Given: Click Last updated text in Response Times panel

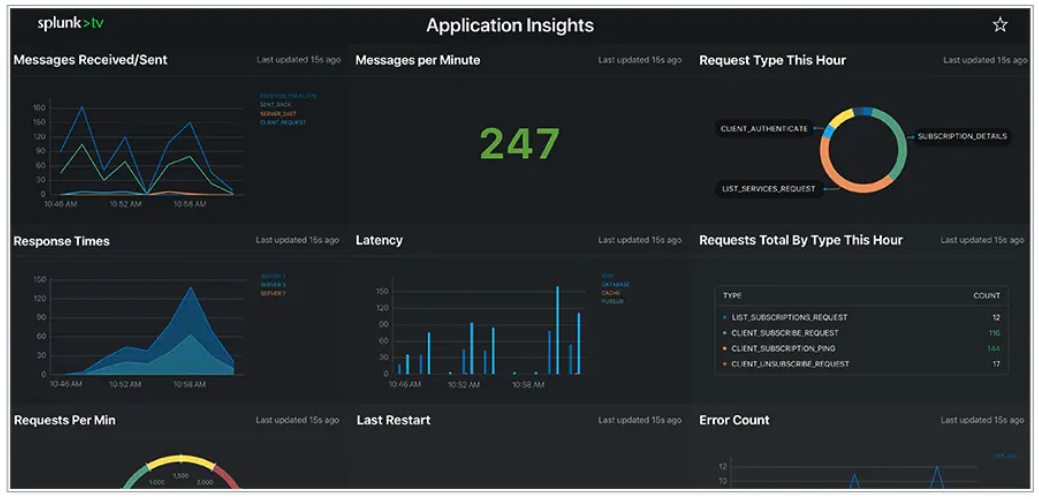Looking at the screenshot, I should (298, 240).
